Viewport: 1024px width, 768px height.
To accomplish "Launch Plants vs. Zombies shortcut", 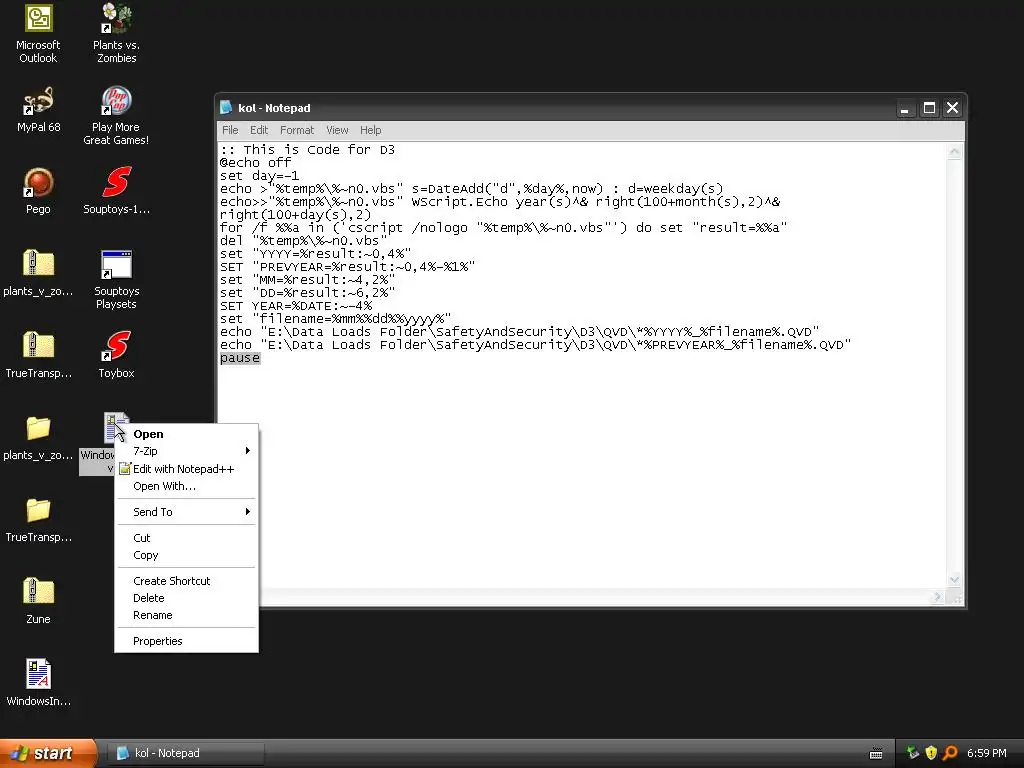I will (116, 34).
